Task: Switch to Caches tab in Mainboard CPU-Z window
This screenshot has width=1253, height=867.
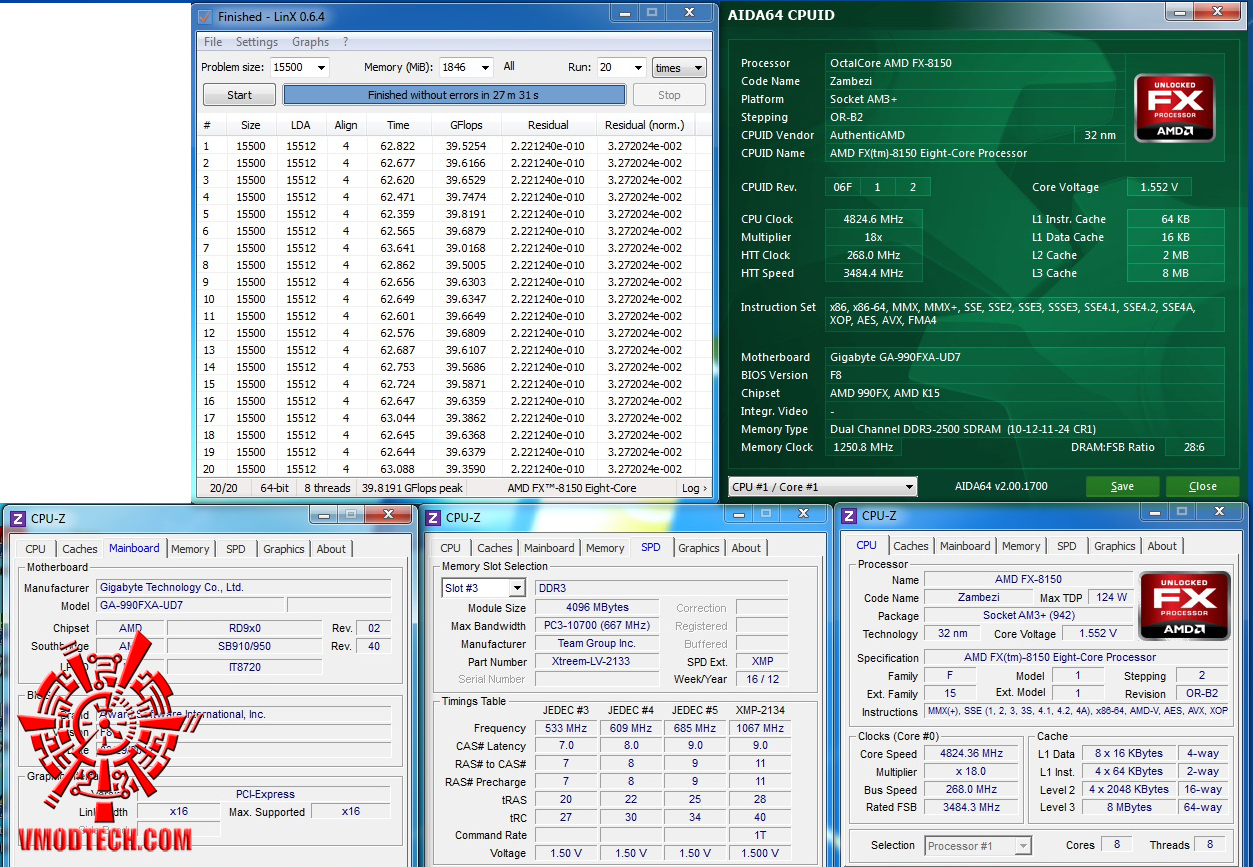Action: coord(80,549)
